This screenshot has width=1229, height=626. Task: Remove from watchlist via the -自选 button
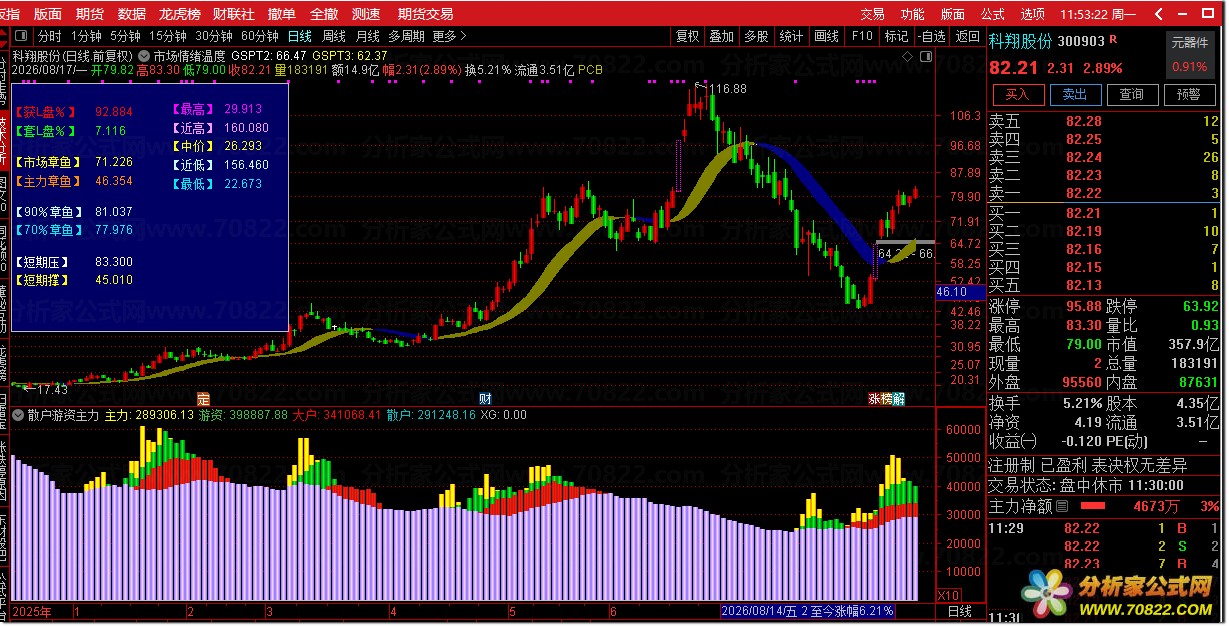[x=931, y=36]
